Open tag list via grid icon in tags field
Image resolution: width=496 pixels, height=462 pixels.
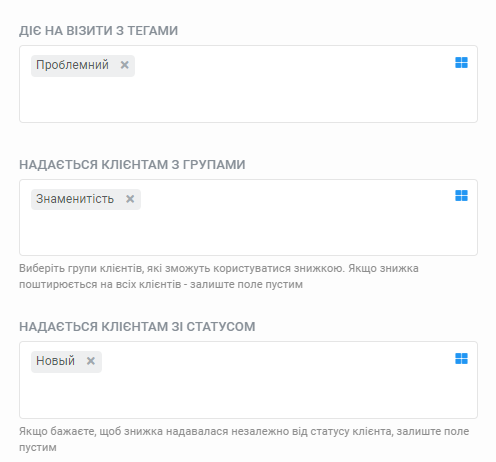[461, 62]
